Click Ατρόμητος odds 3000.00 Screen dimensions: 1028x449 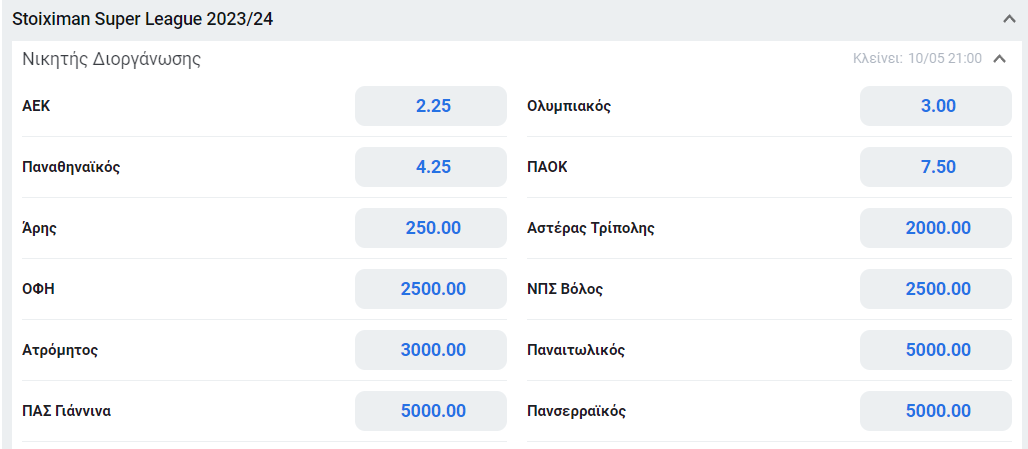click(431, 350)
